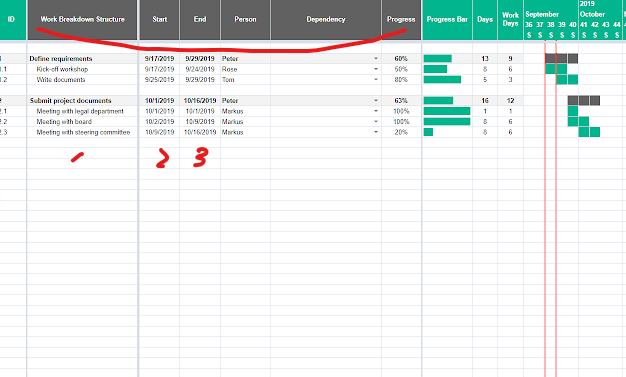Open dependency dropdown for Meeting with legal department
The width and height of the screenshot is (626, 377).
pos(376,111)
